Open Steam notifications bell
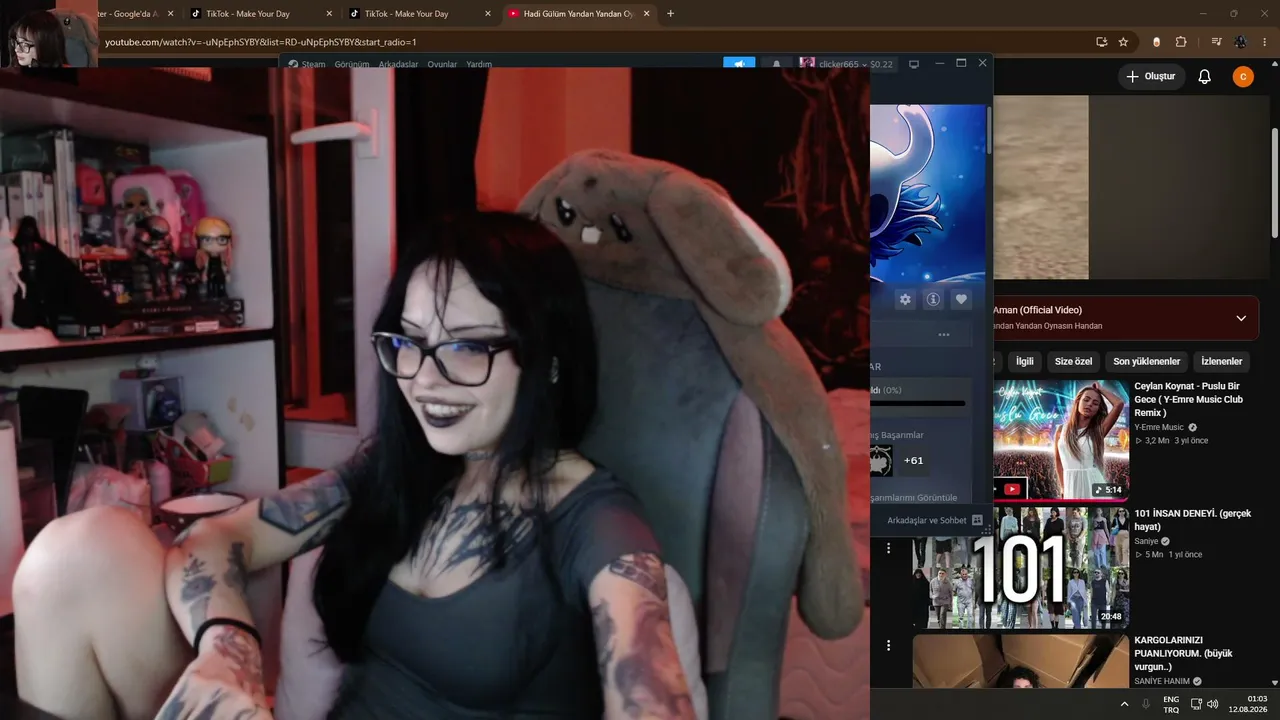Image resolution: width=1280 pixels, height=720 pixels. click(x=777, y=64)
